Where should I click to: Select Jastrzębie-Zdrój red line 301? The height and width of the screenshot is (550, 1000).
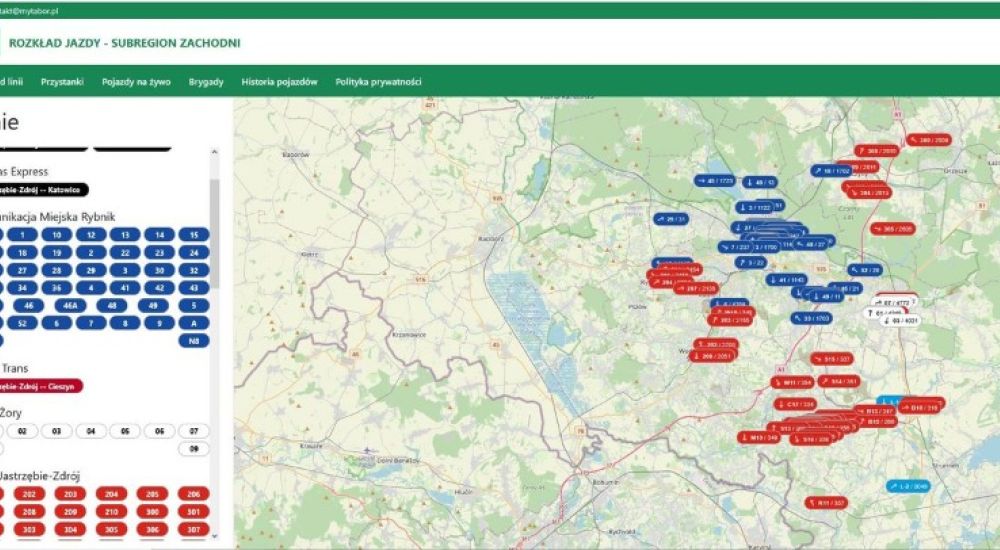click(x=194, y=512)
